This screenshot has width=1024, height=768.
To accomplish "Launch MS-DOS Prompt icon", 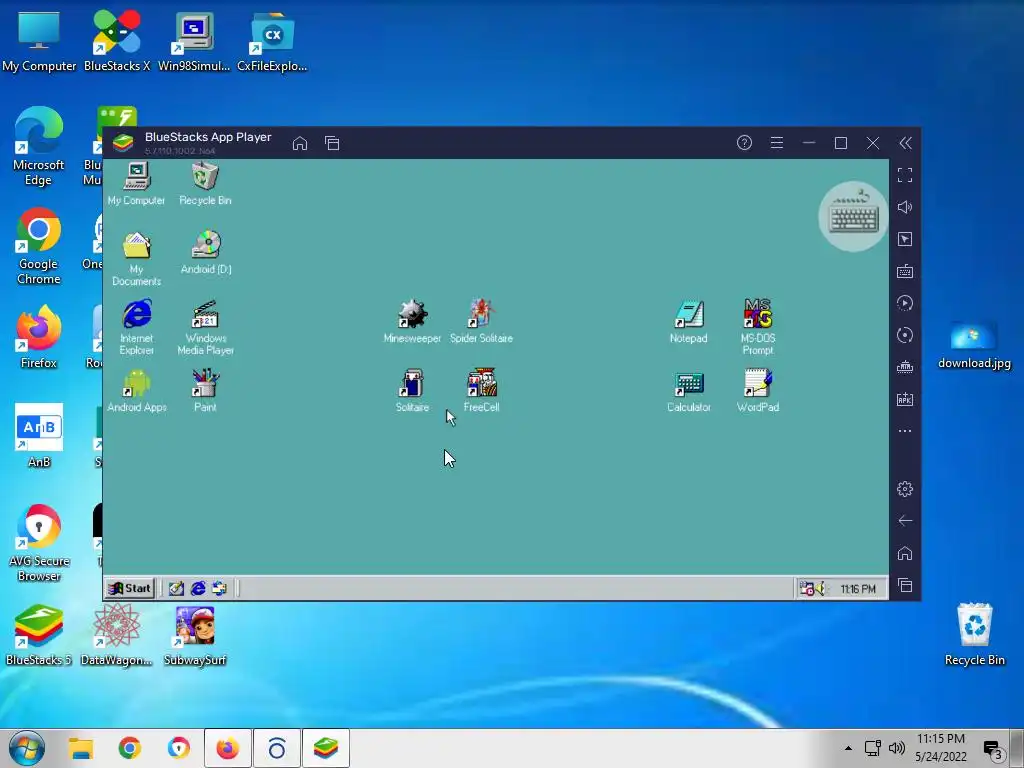I will [x=758, y=327].
